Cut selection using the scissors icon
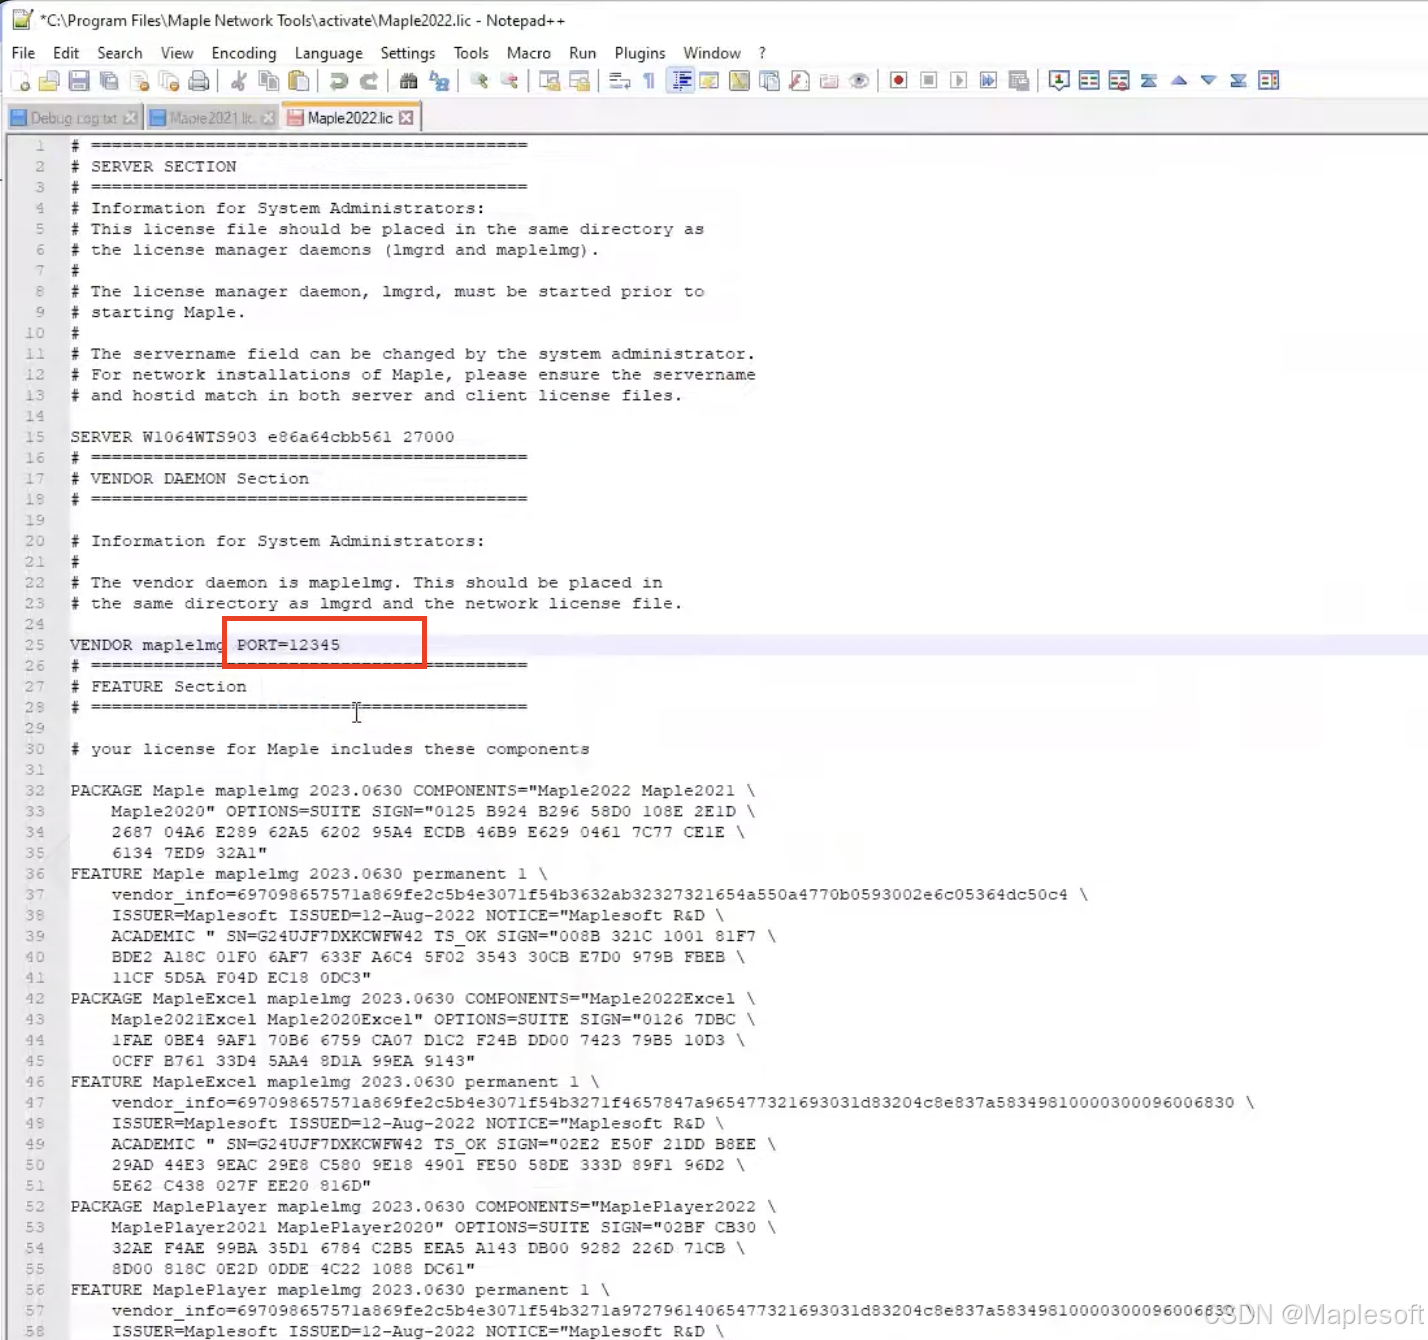This screenshot has width=1428, height=1340. point(238,81)
